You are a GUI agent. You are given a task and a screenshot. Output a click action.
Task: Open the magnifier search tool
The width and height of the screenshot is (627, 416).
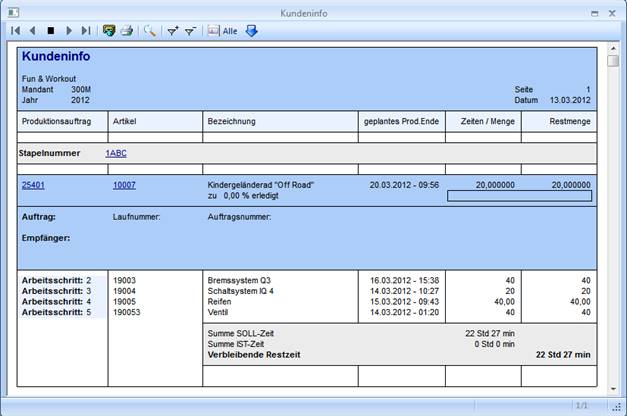[x=151, y=31]
